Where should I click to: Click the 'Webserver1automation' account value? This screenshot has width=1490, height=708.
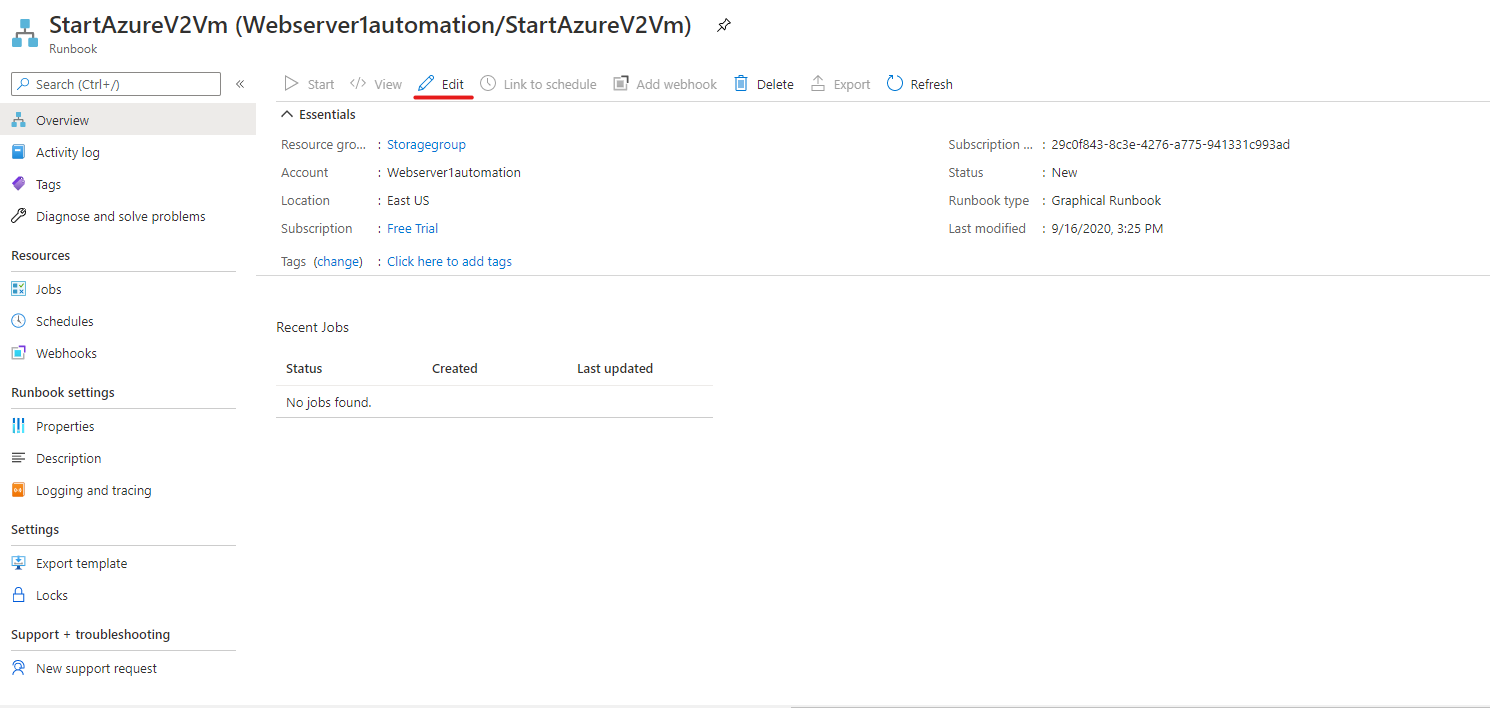454,173
